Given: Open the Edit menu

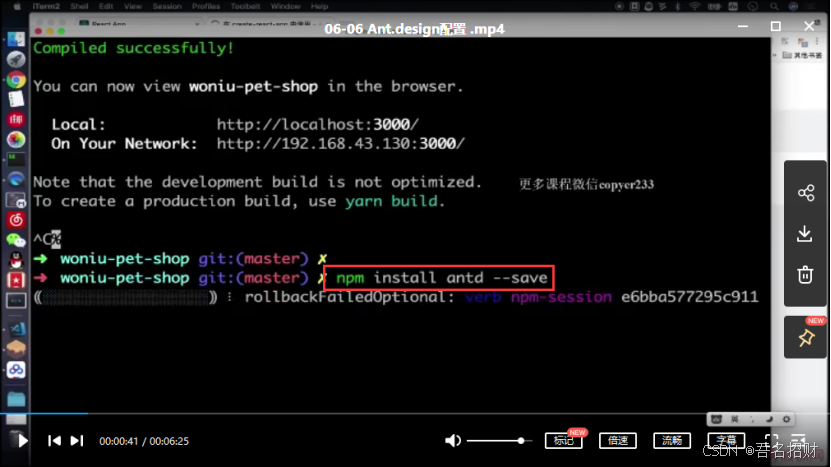Looking at the screenshot, I should tap(106, 6).
